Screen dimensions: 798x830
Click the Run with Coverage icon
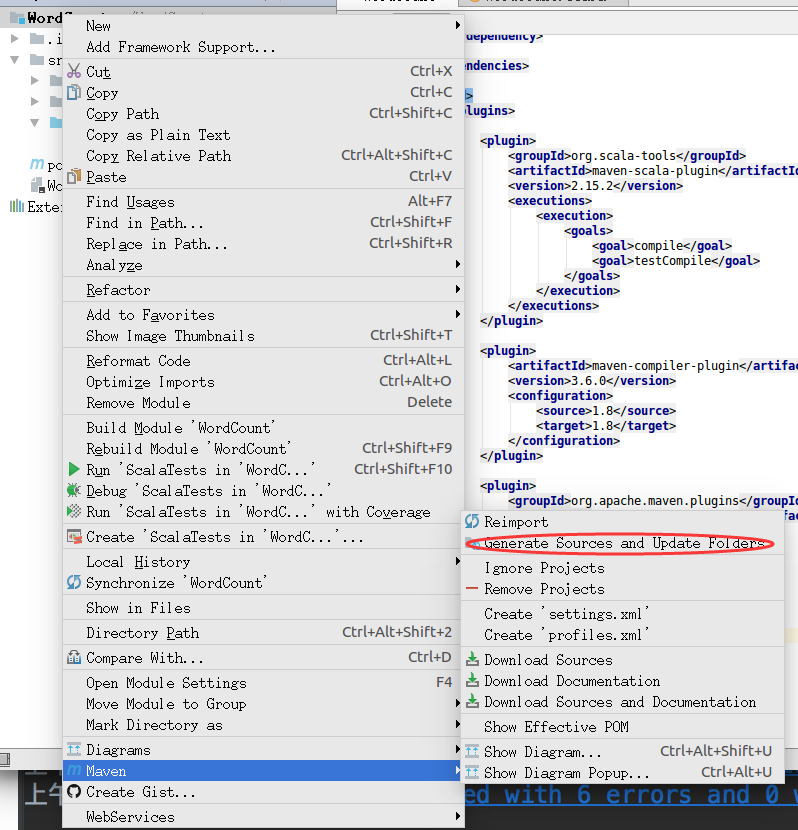pyautogui.click(x=74, y=511)
